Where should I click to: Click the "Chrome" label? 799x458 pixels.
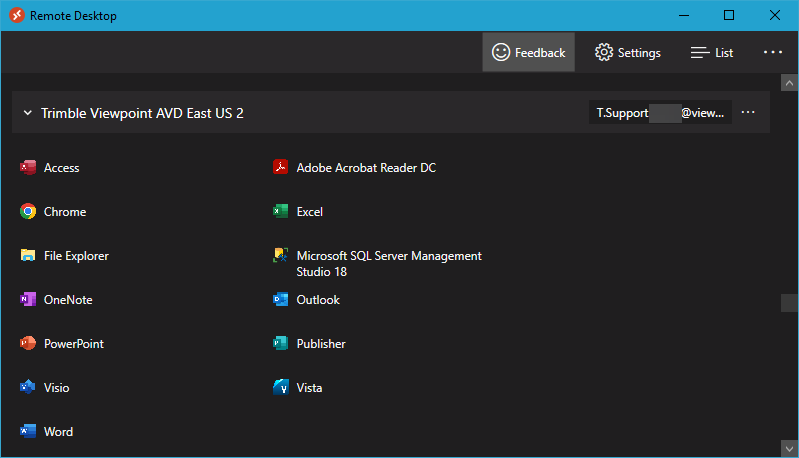click(x=65, y=211)
